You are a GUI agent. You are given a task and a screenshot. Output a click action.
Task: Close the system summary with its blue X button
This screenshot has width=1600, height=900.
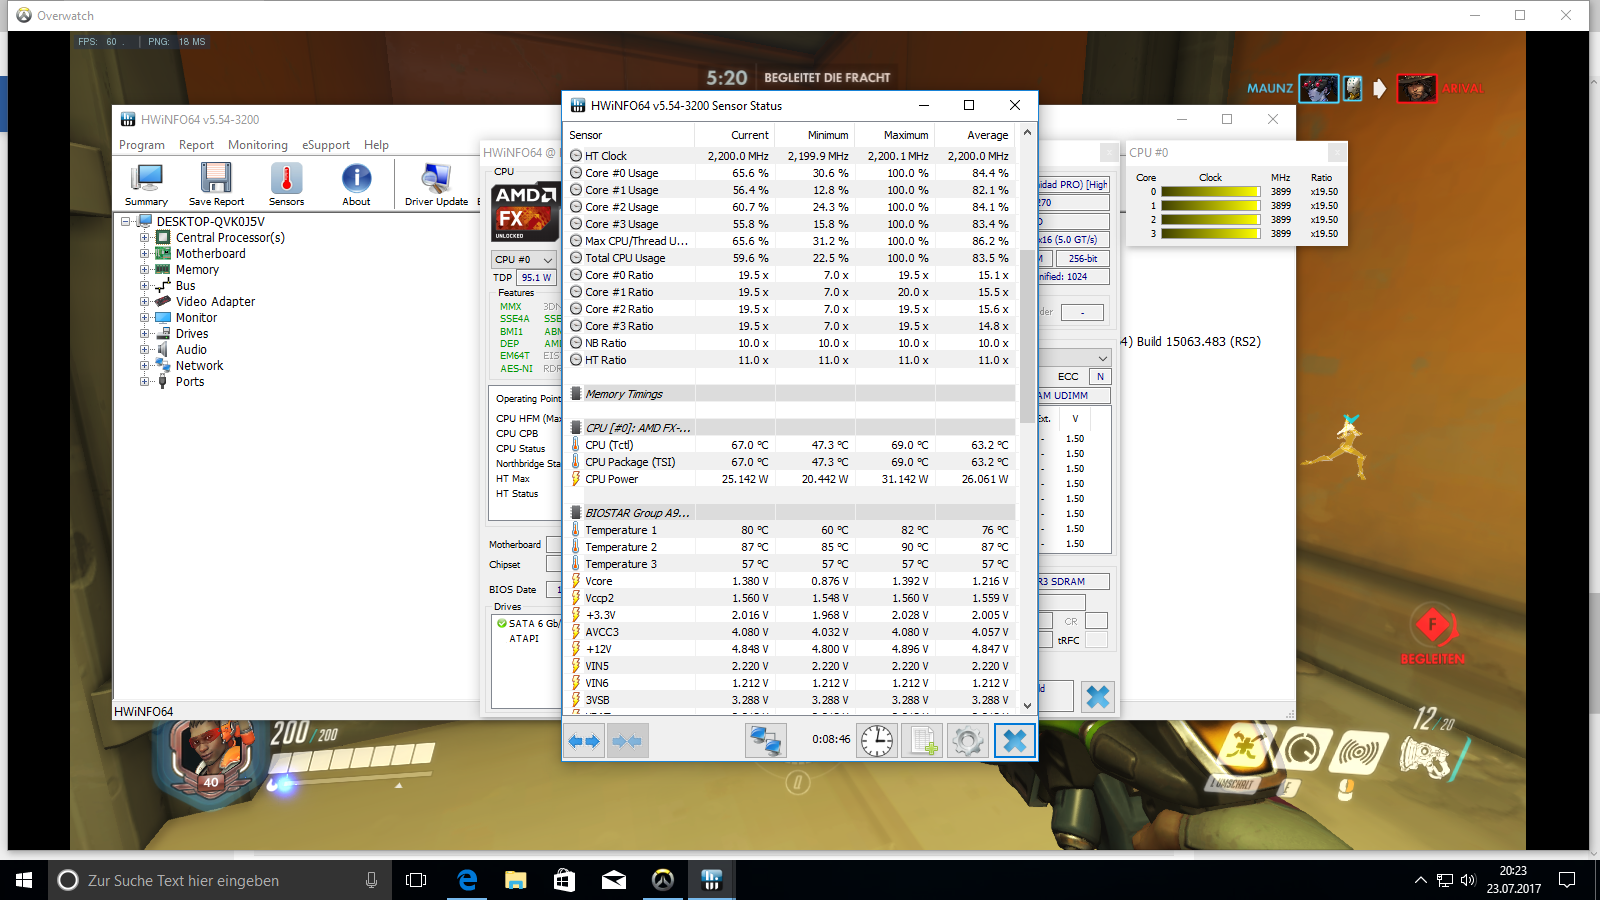click(1098, 697)
